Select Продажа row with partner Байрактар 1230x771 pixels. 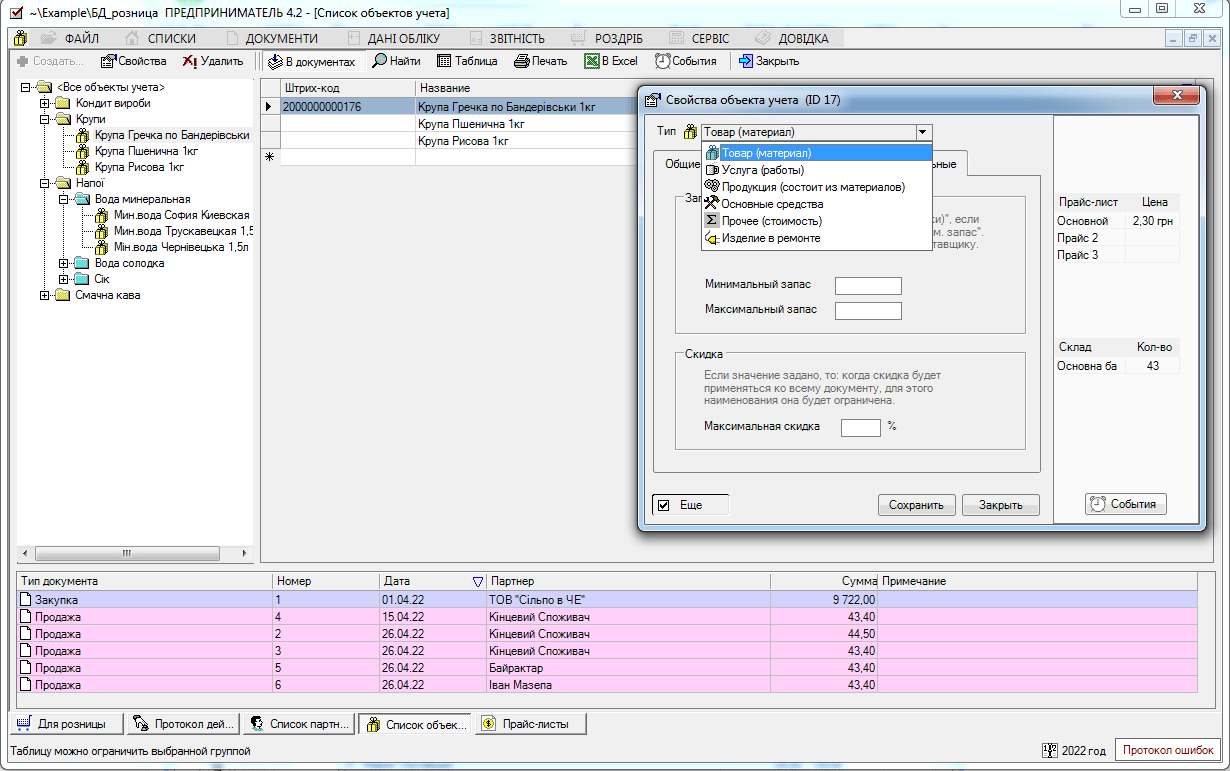607,668
